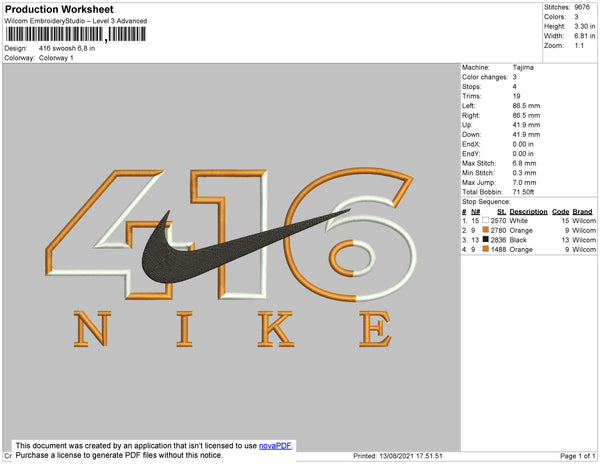Click the stitch count '2570'
This screenshot has height=464, width=600.
tap(498, 221)
